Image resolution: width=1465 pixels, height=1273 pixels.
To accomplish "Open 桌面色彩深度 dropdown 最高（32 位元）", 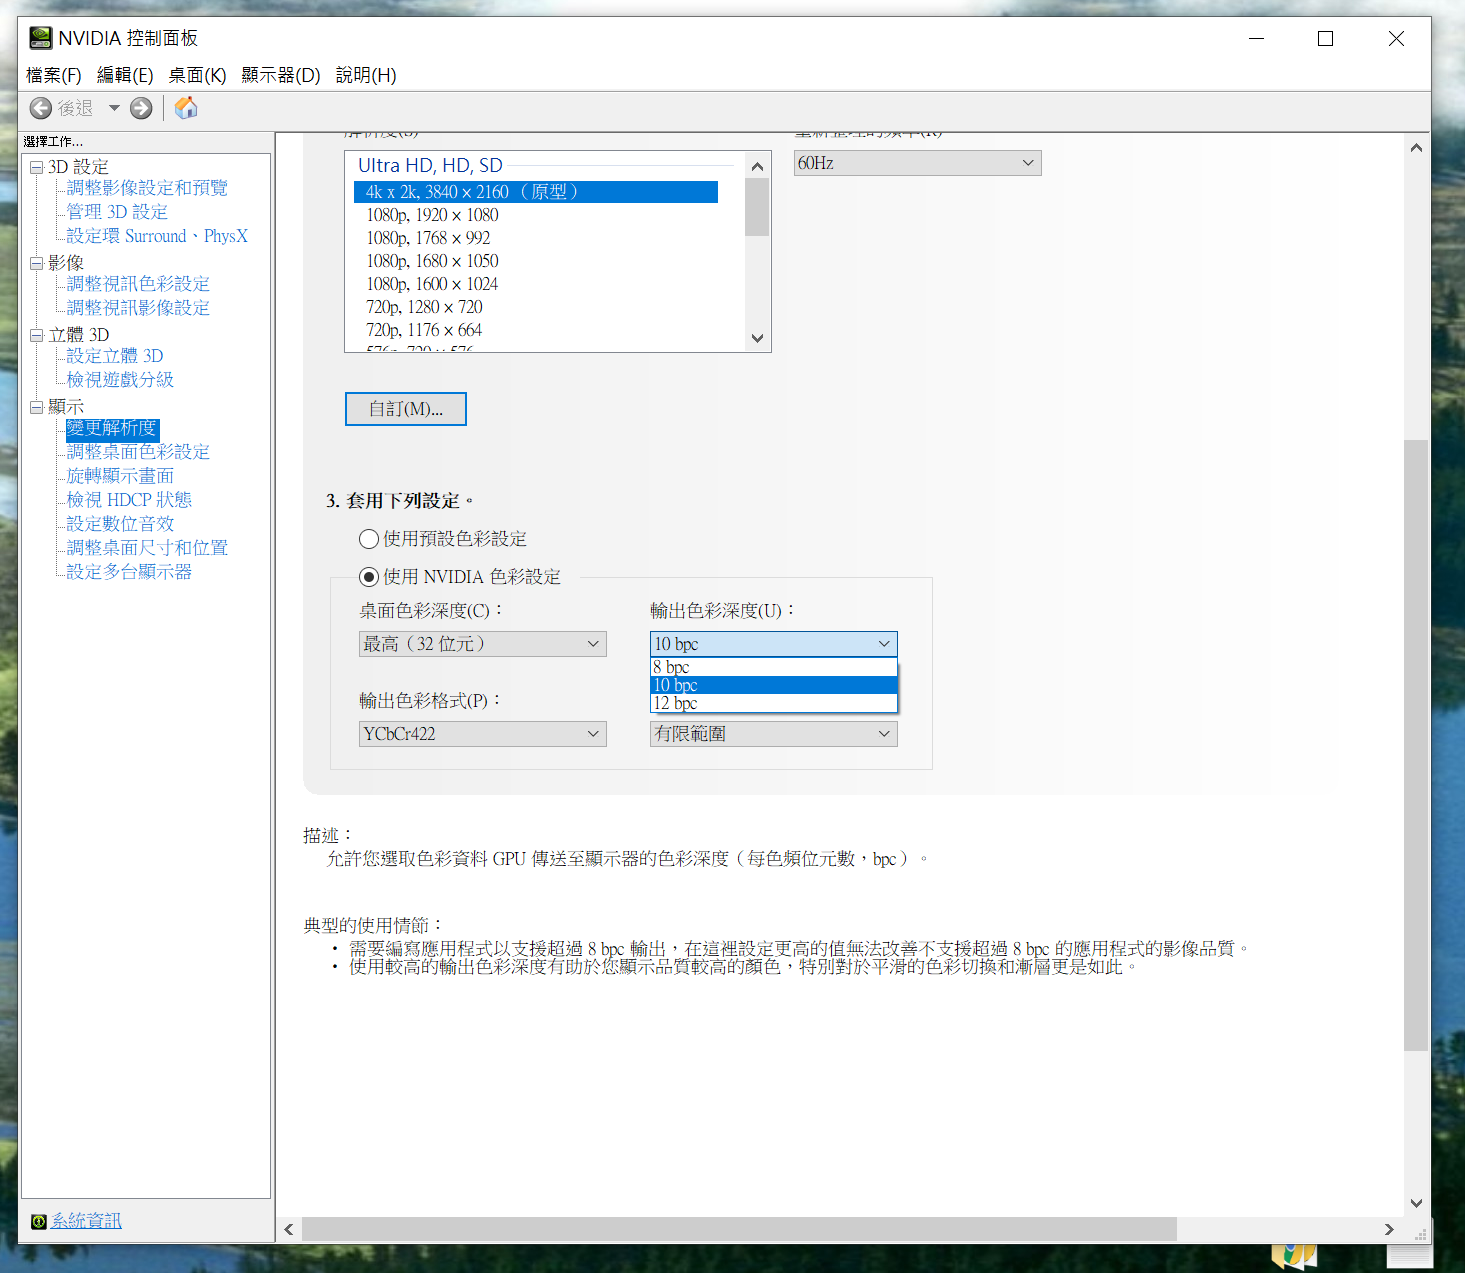I will click(x=483, y=644).
